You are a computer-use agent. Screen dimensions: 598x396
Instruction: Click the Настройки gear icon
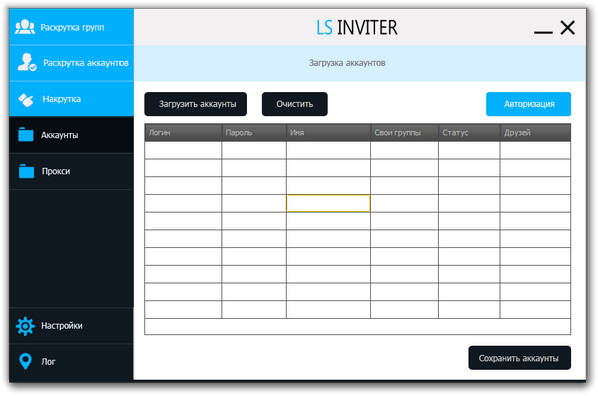point(25,326)
